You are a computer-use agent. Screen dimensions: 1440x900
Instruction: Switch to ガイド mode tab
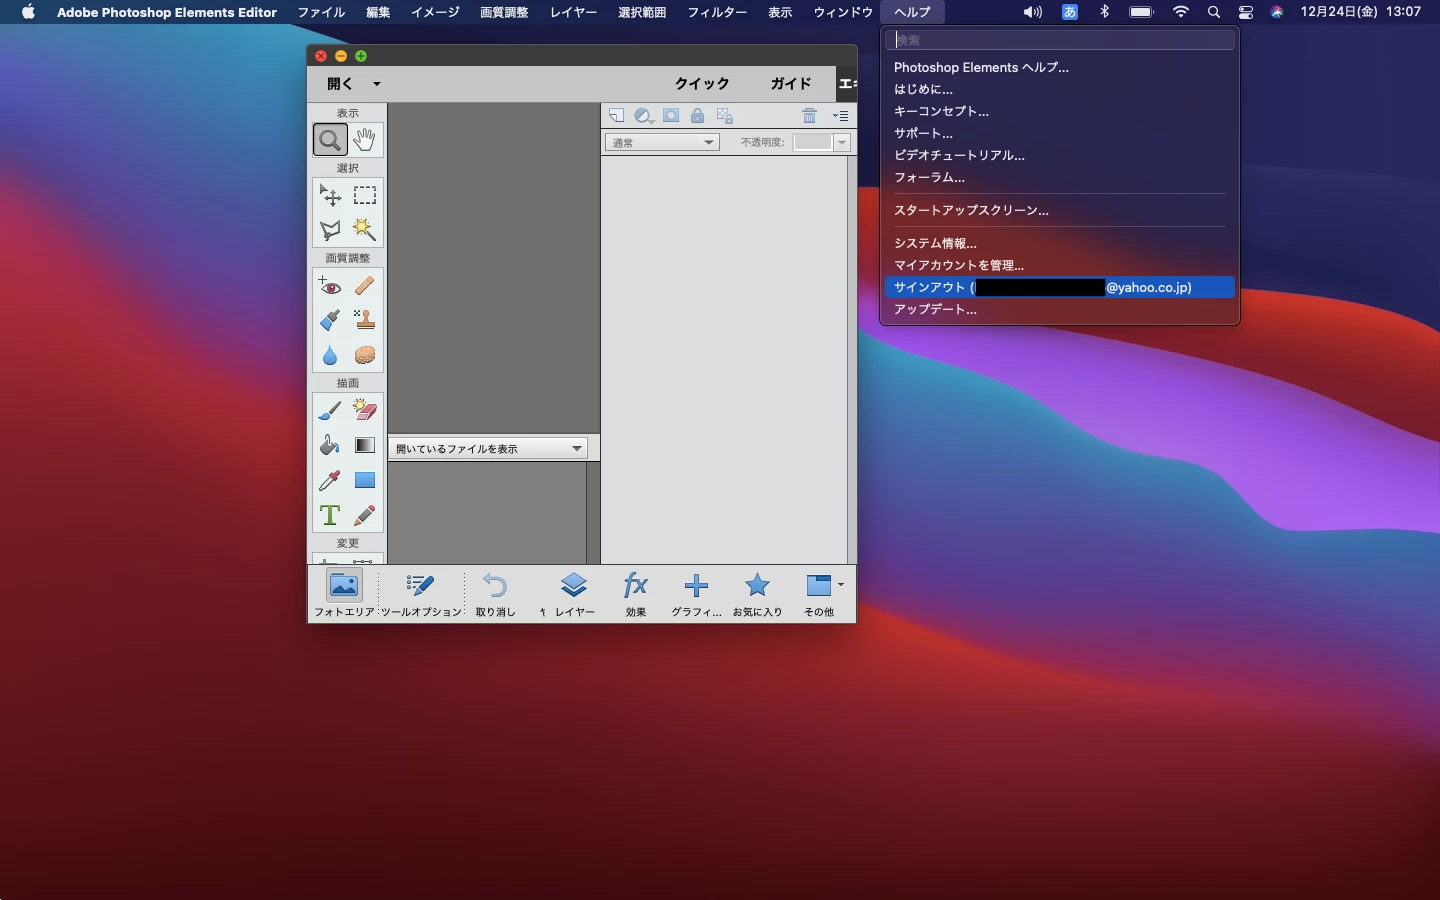[790, 84]
